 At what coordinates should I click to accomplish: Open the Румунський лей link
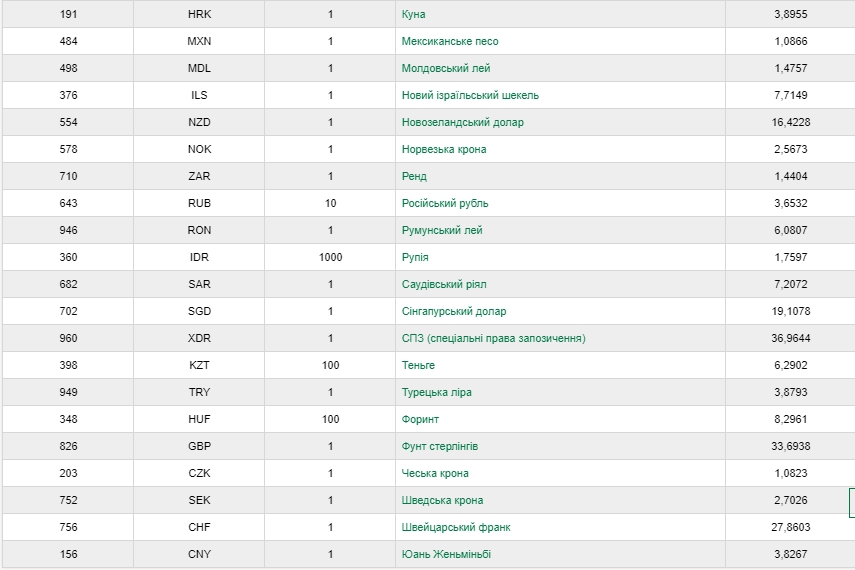(441, 230)
